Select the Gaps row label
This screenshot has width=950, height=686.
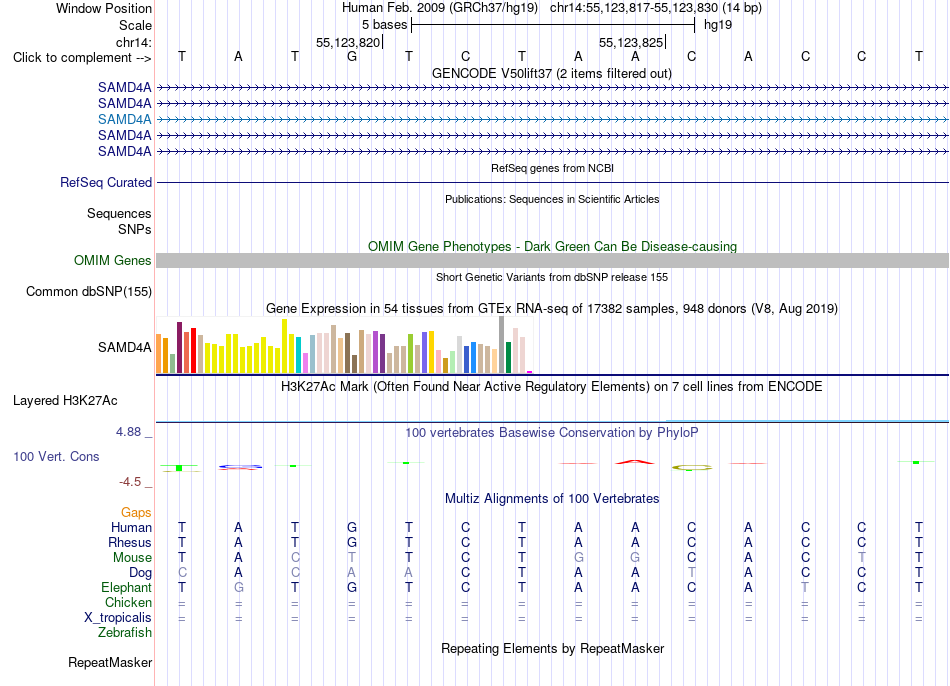pyautogui.click(x=136, y=513)
